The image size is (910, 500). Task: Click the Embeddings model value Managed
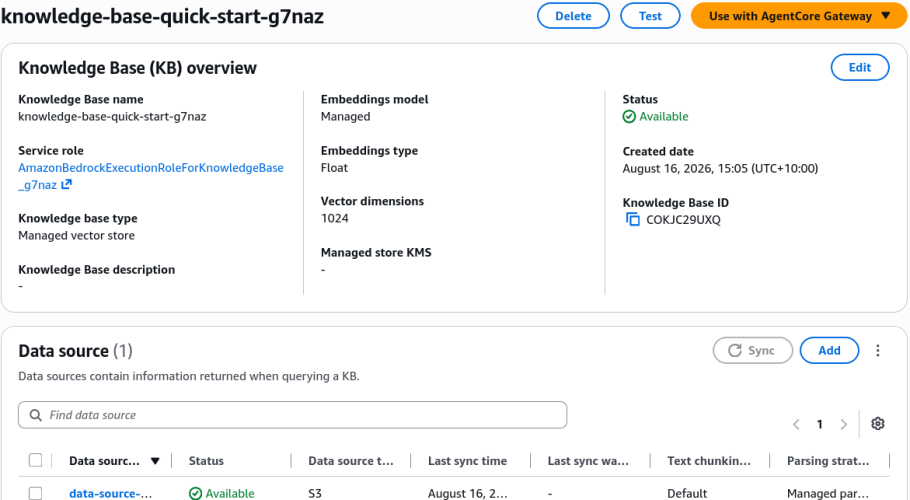click(345, 117)
